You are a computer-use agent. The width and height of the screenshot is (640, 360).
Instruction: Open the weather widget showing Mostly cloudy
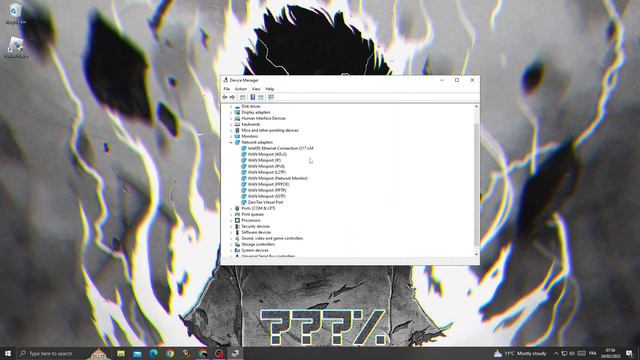point(520,353)
